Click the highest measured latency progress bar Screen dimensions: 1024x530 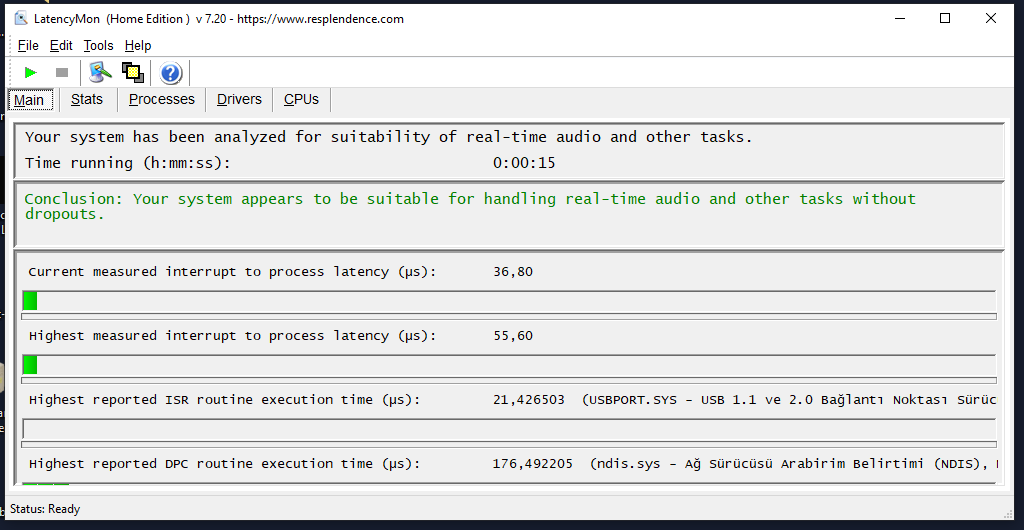click(x=509, y=365)
